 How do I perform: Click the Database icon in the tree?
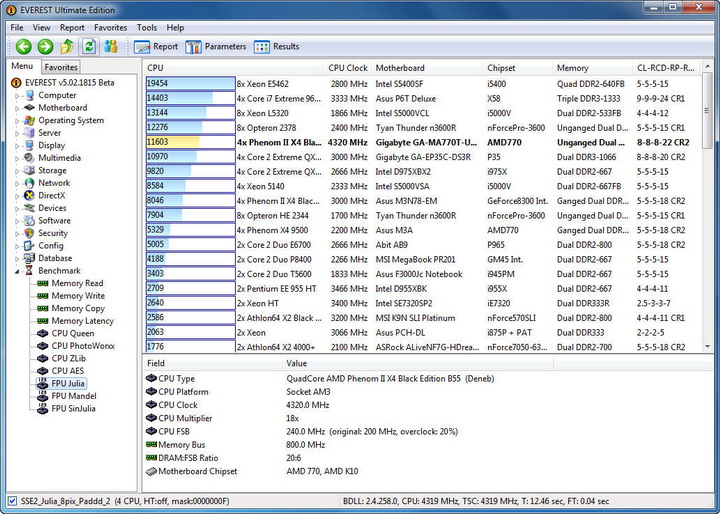click(x=30, y=258)
